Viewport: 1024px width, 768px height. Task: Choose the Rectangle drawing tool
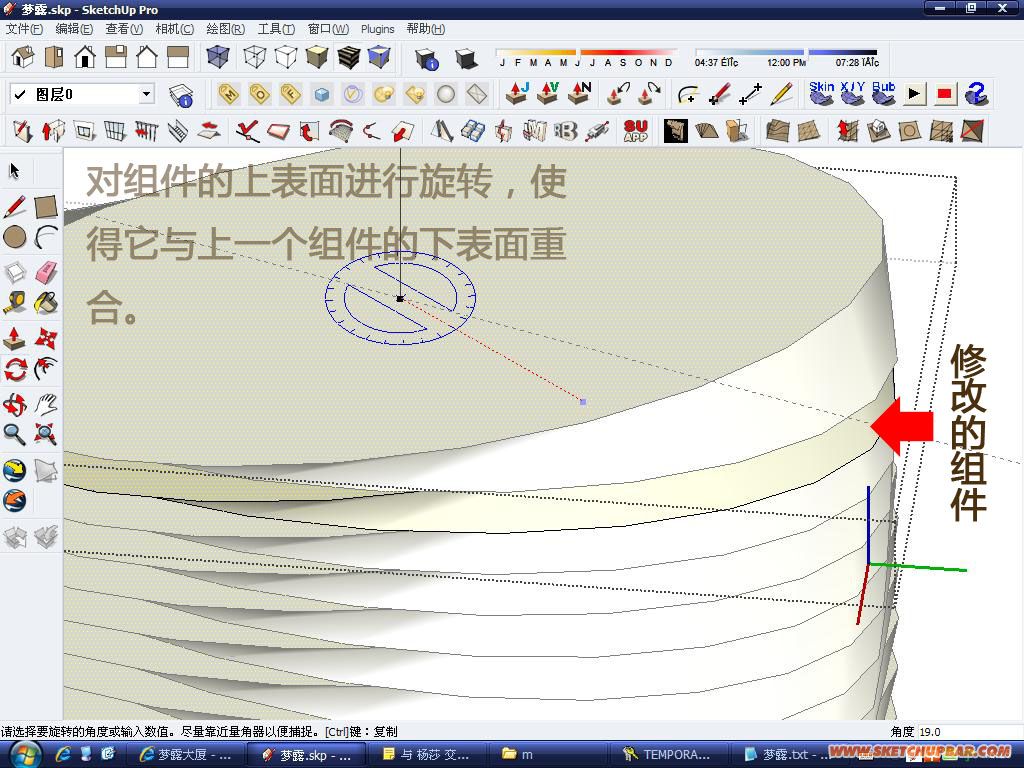tap(46, 206)
